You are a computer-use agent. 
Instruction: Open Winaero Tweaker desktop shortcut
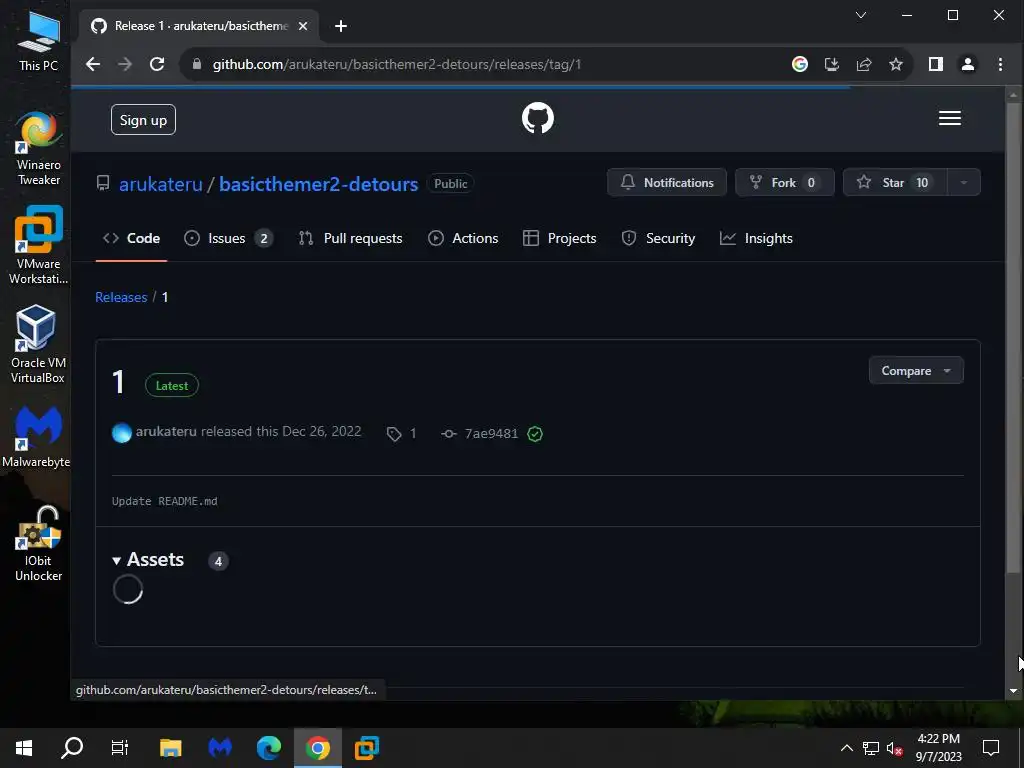(39, 149)
